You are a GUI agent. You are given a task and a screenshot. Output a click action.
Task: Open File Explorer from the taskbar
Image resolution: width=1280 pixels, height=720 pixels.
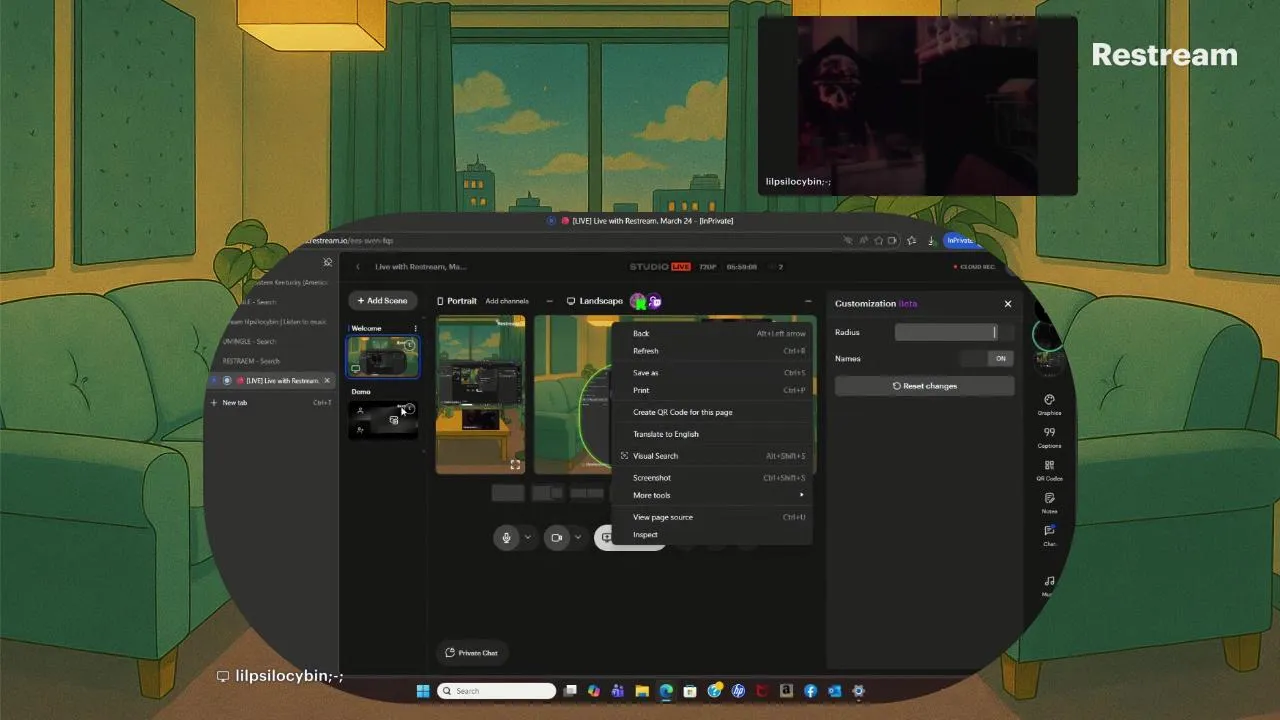click(642, 691)
